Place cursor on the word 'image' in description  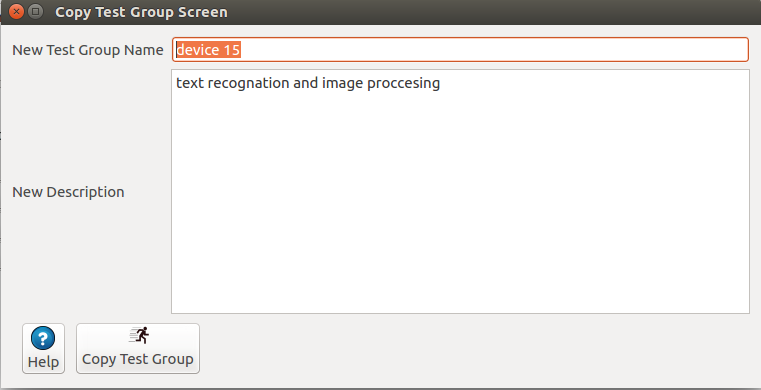[342, 83]
